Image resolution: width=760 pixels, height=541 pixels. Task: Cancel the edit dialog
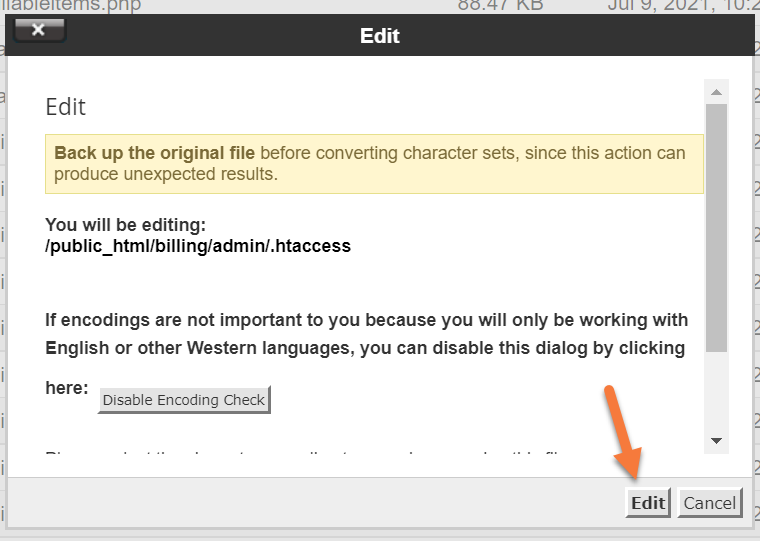[x=709, y=503]
